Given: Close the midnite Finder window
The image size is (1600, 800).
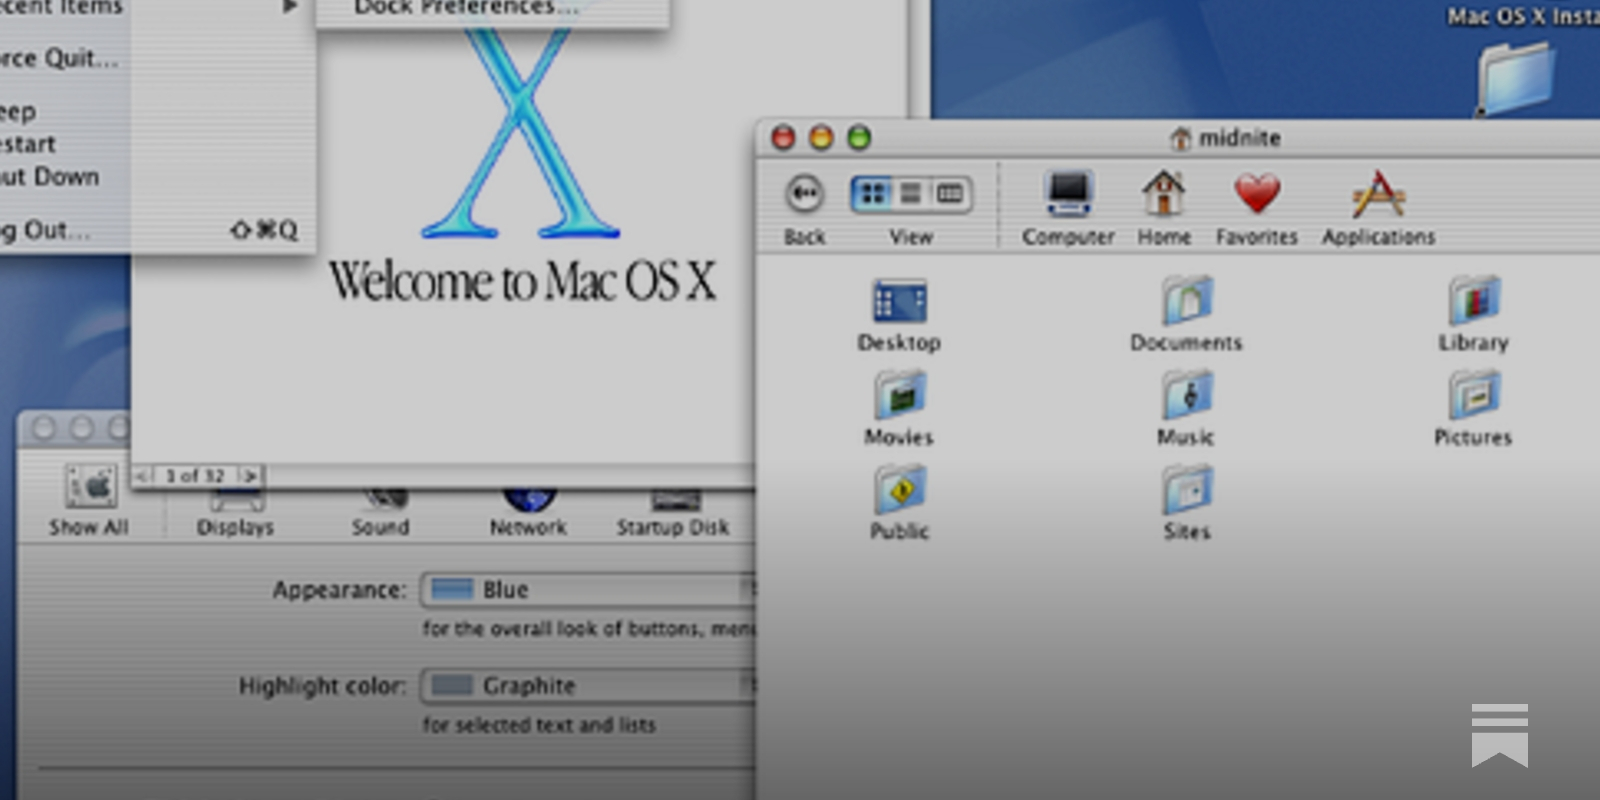Looking at the screenshot, I should (783, 137).
